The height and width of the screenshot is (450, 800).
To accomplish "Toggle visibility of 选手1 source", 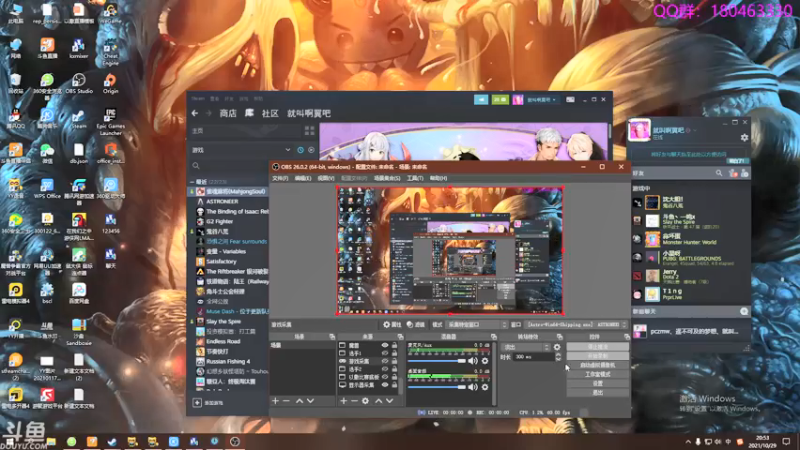I will click(385, 353).
